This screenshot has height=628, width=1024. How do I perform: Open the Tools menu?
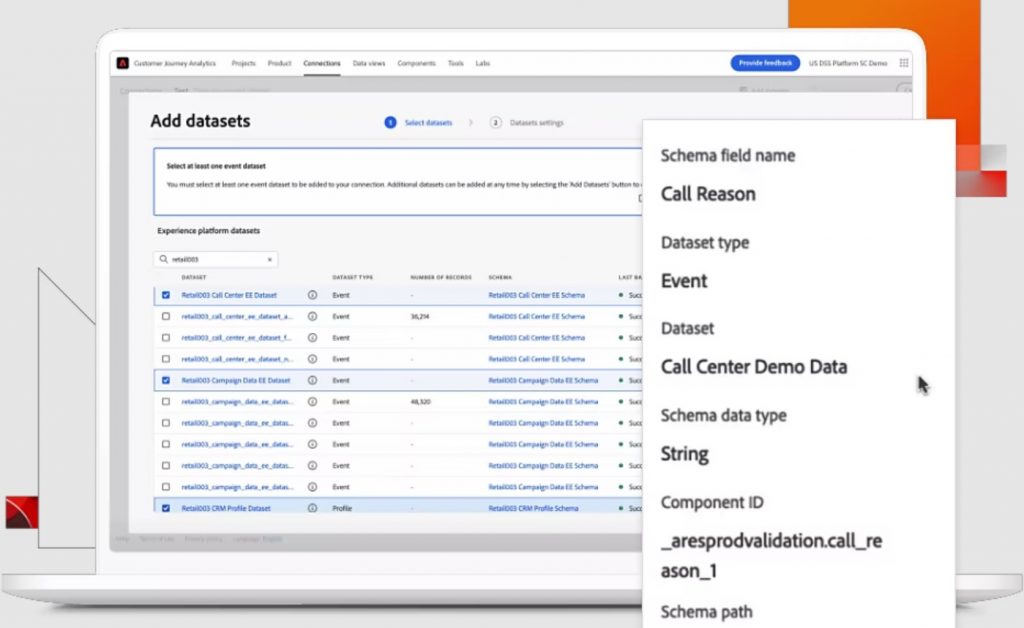456,63
